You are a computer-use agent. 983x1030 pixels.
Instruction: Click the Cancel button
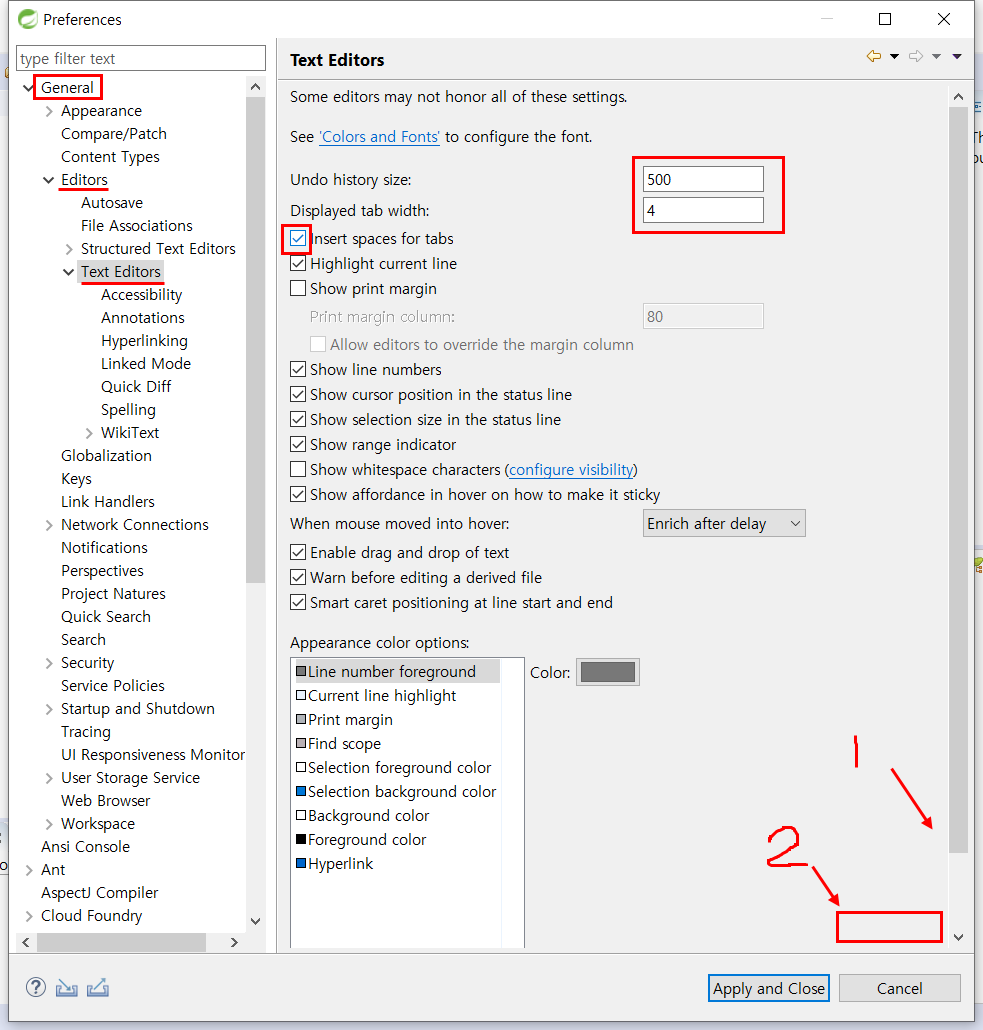[x=900, y=988]
